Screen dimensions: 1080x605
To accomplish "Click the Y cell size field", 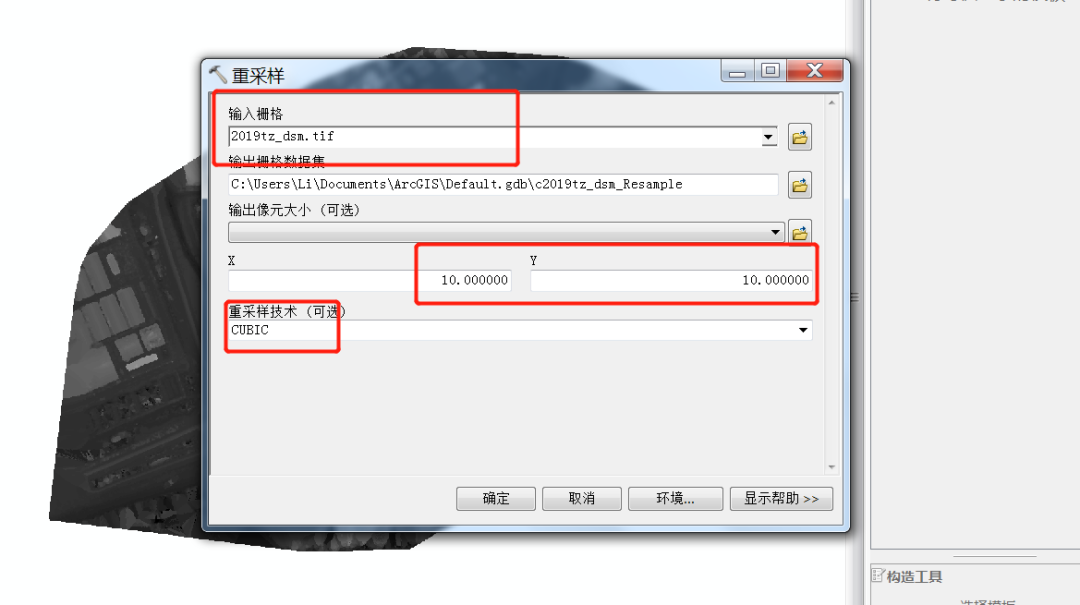I will [x=671, y=280].
